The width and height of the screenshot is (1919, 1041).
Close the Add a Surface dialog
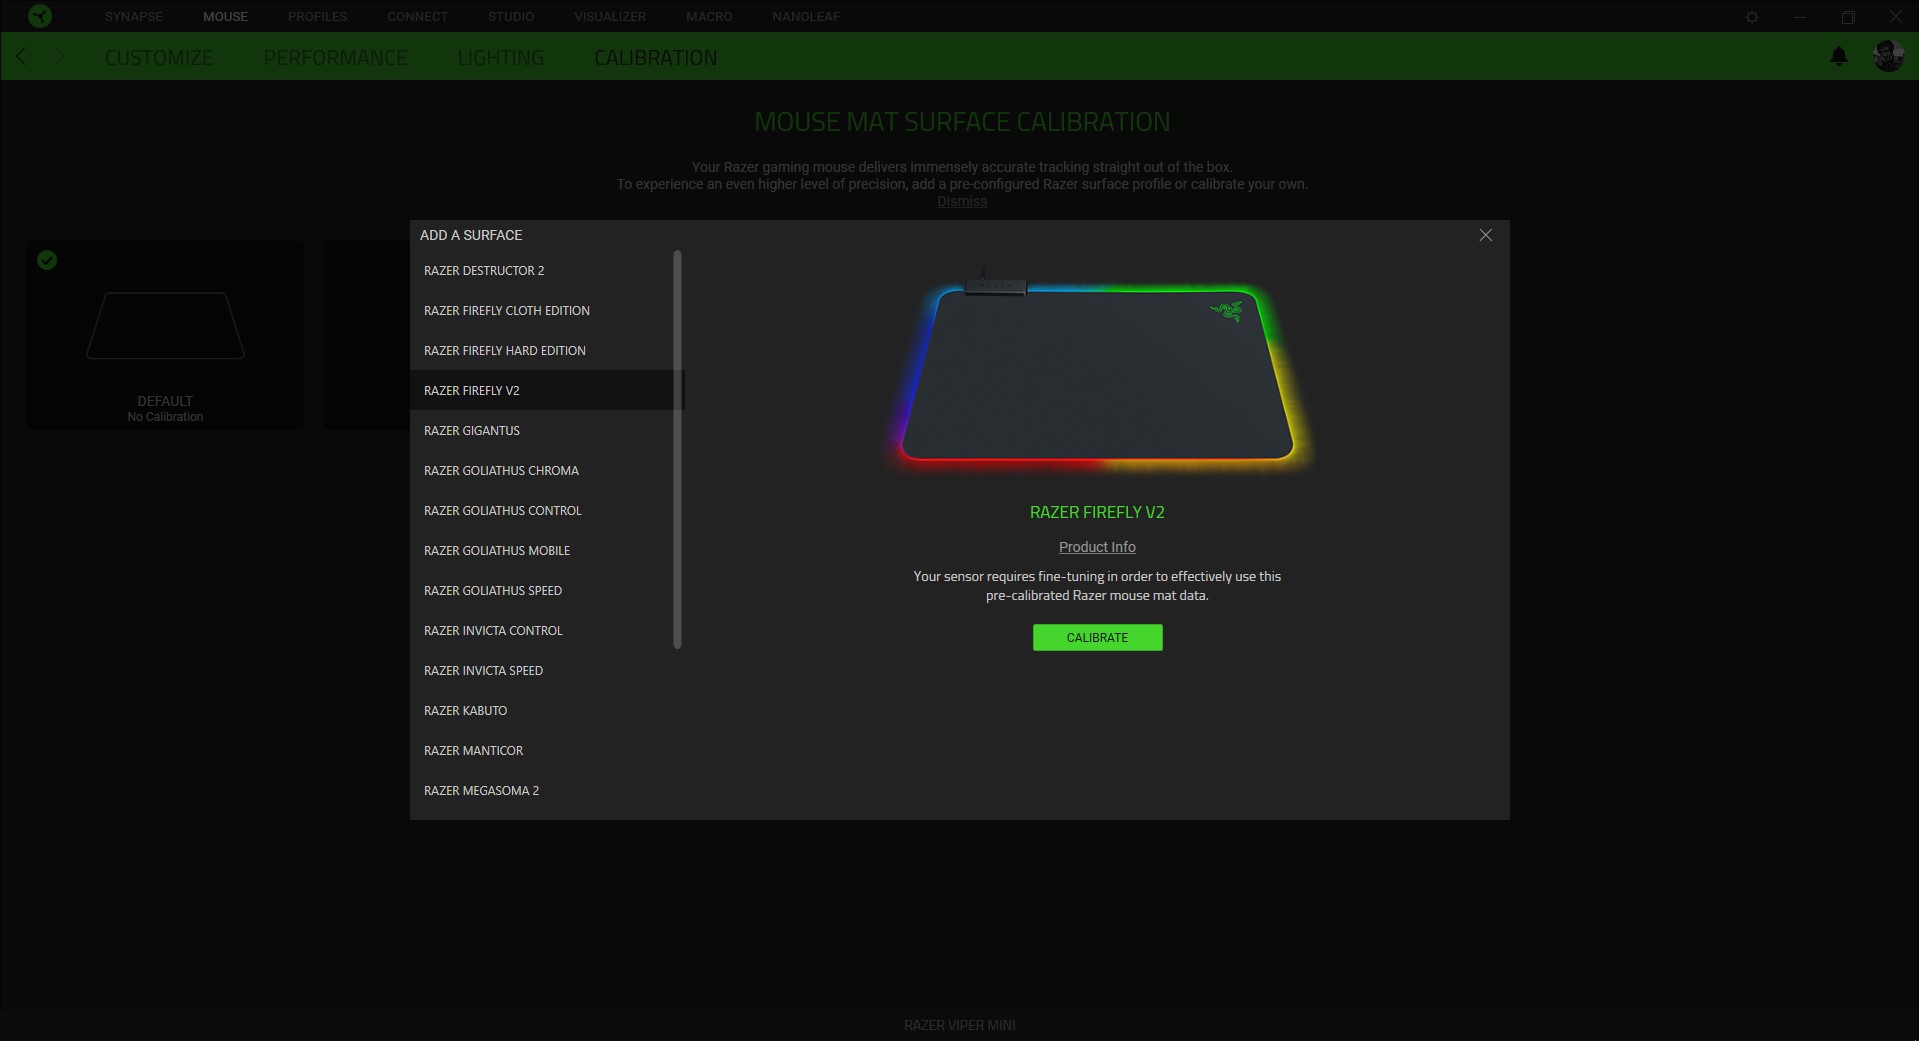click(x=1485, y=235)
